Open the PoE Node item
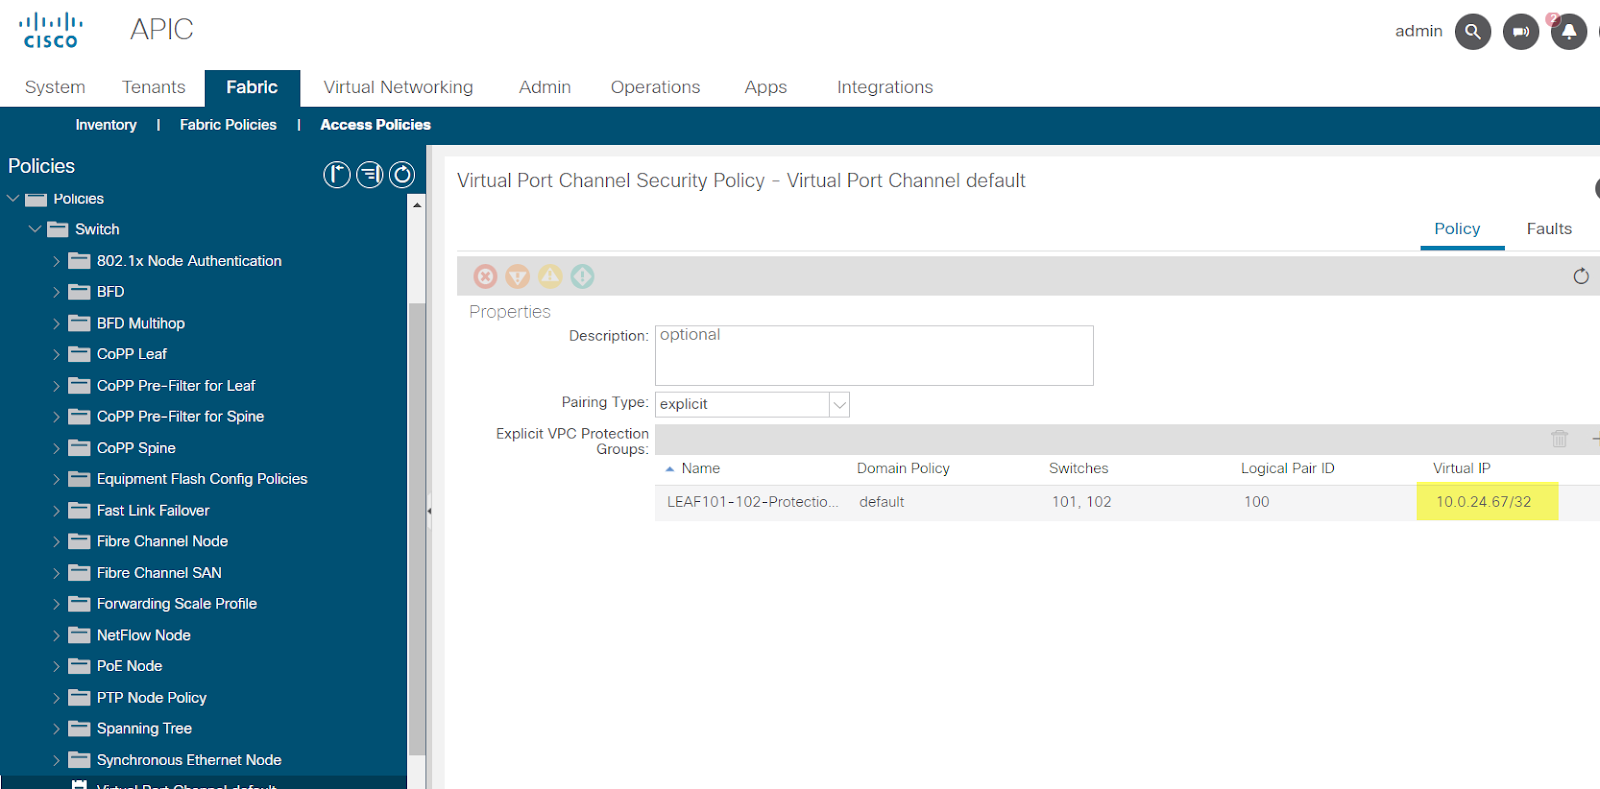The height and width of the screenshot is (789, 1600). [129, 666]
